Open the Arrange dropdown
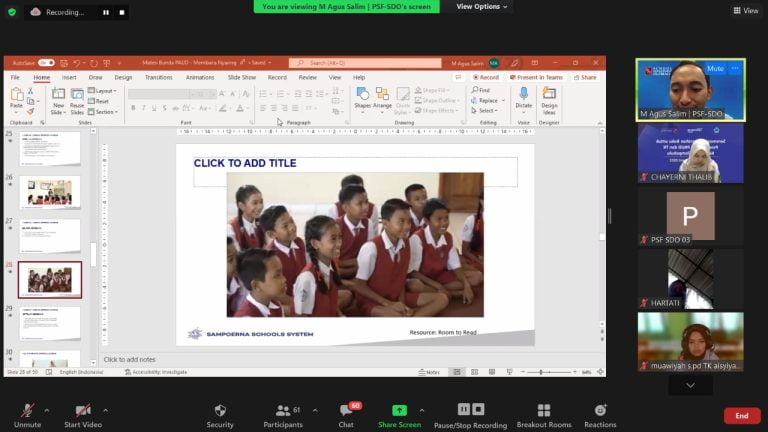The width and height of the screenshot is (768, 432). coord(382,101)
